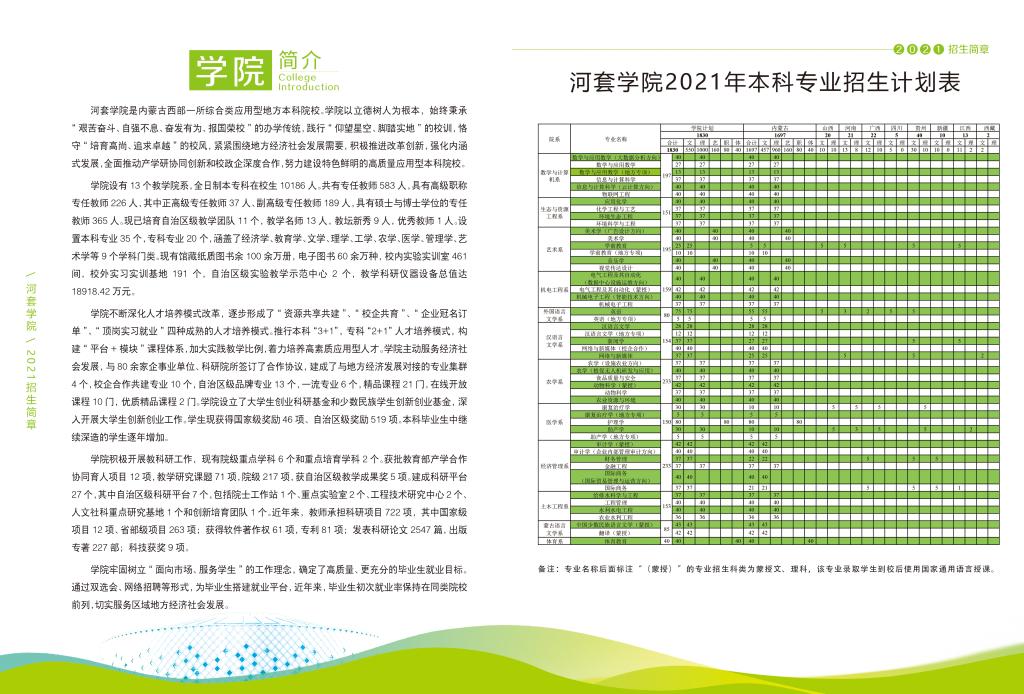This screenshot has width=1024, height=694.
Task: Click the paragraph starting 学院积极开展教科研工作
Action: pyautogui.click(x=270, y=503)
